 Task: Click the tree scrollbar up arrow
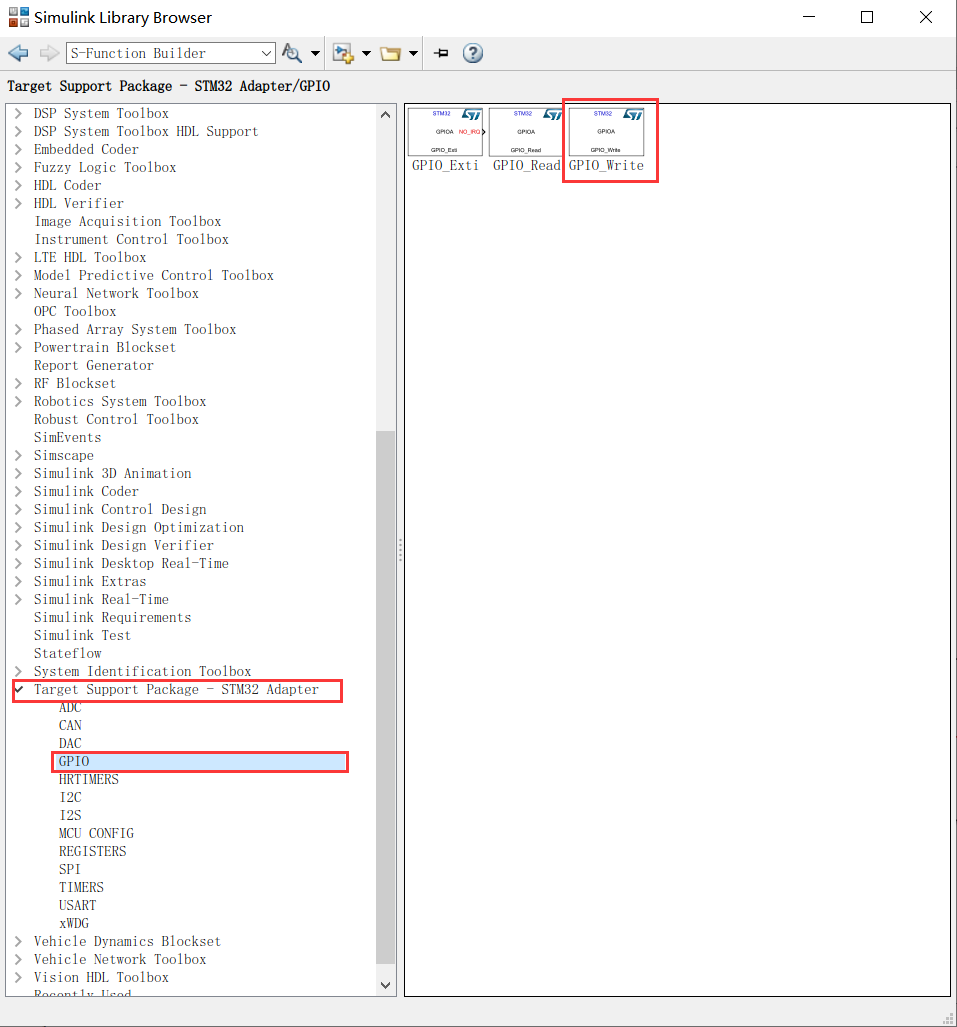(x=386, y=115)
